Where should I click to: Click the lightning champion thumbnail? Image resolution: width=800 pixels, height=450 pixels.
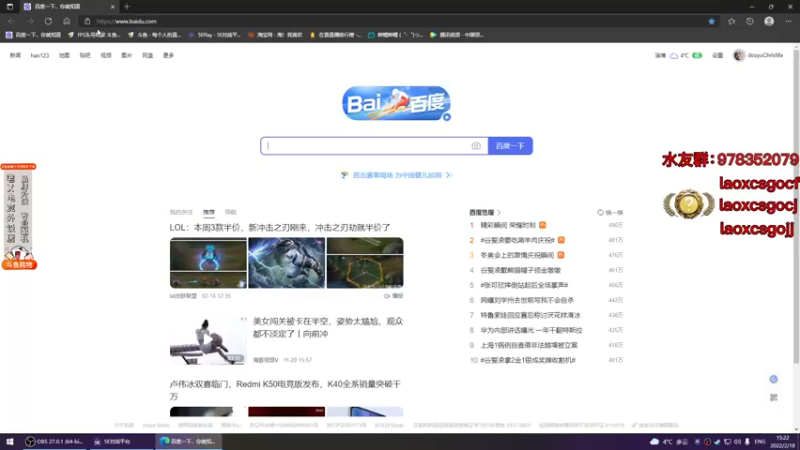pos(287,263)
